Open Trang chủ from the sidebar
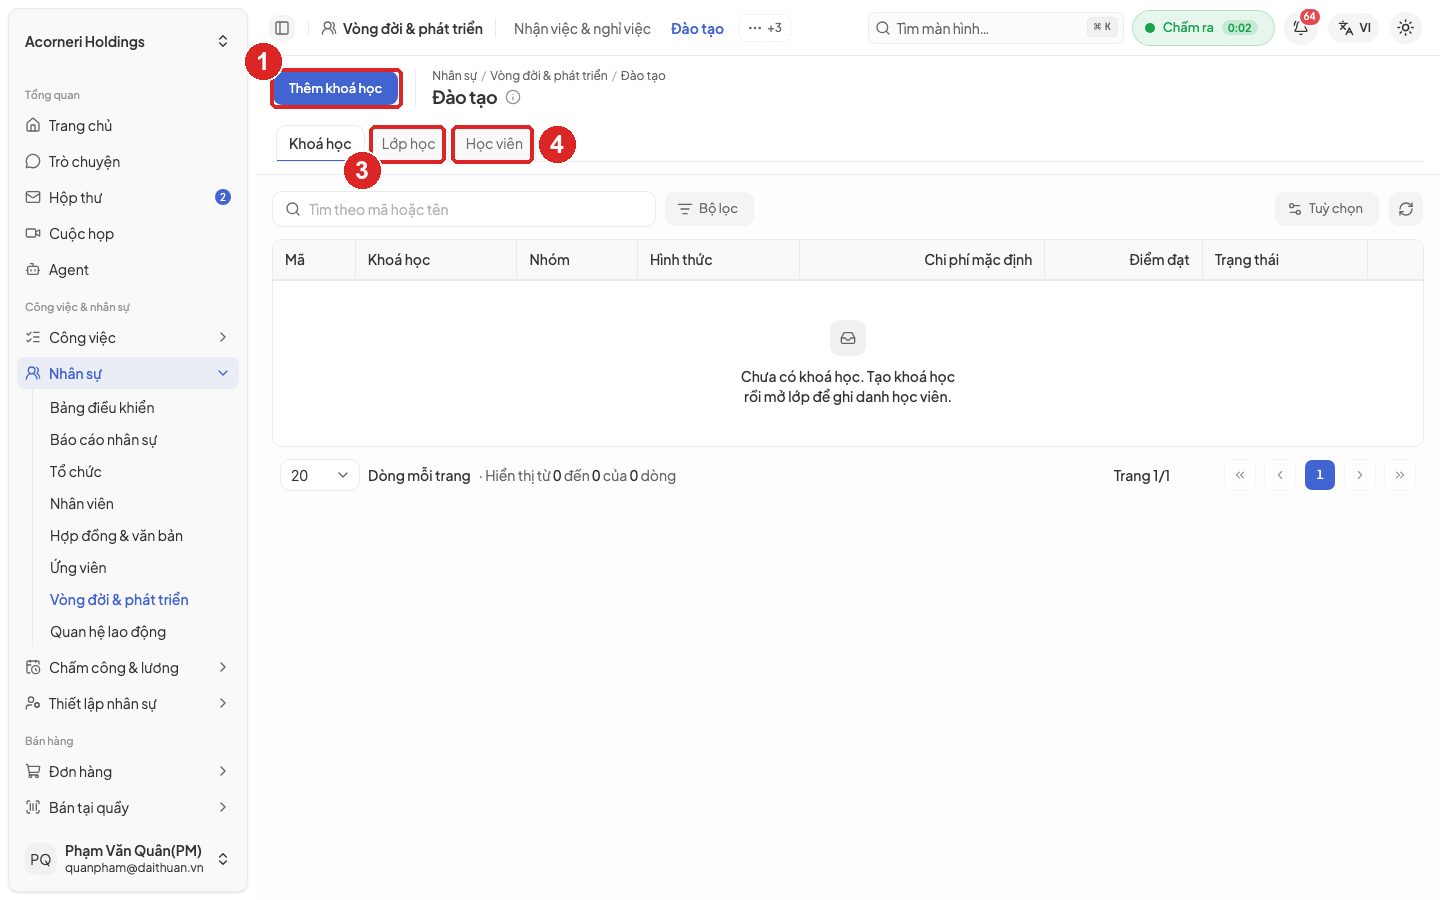Screen dimensions: 1440x900 [x=128, y=126]
